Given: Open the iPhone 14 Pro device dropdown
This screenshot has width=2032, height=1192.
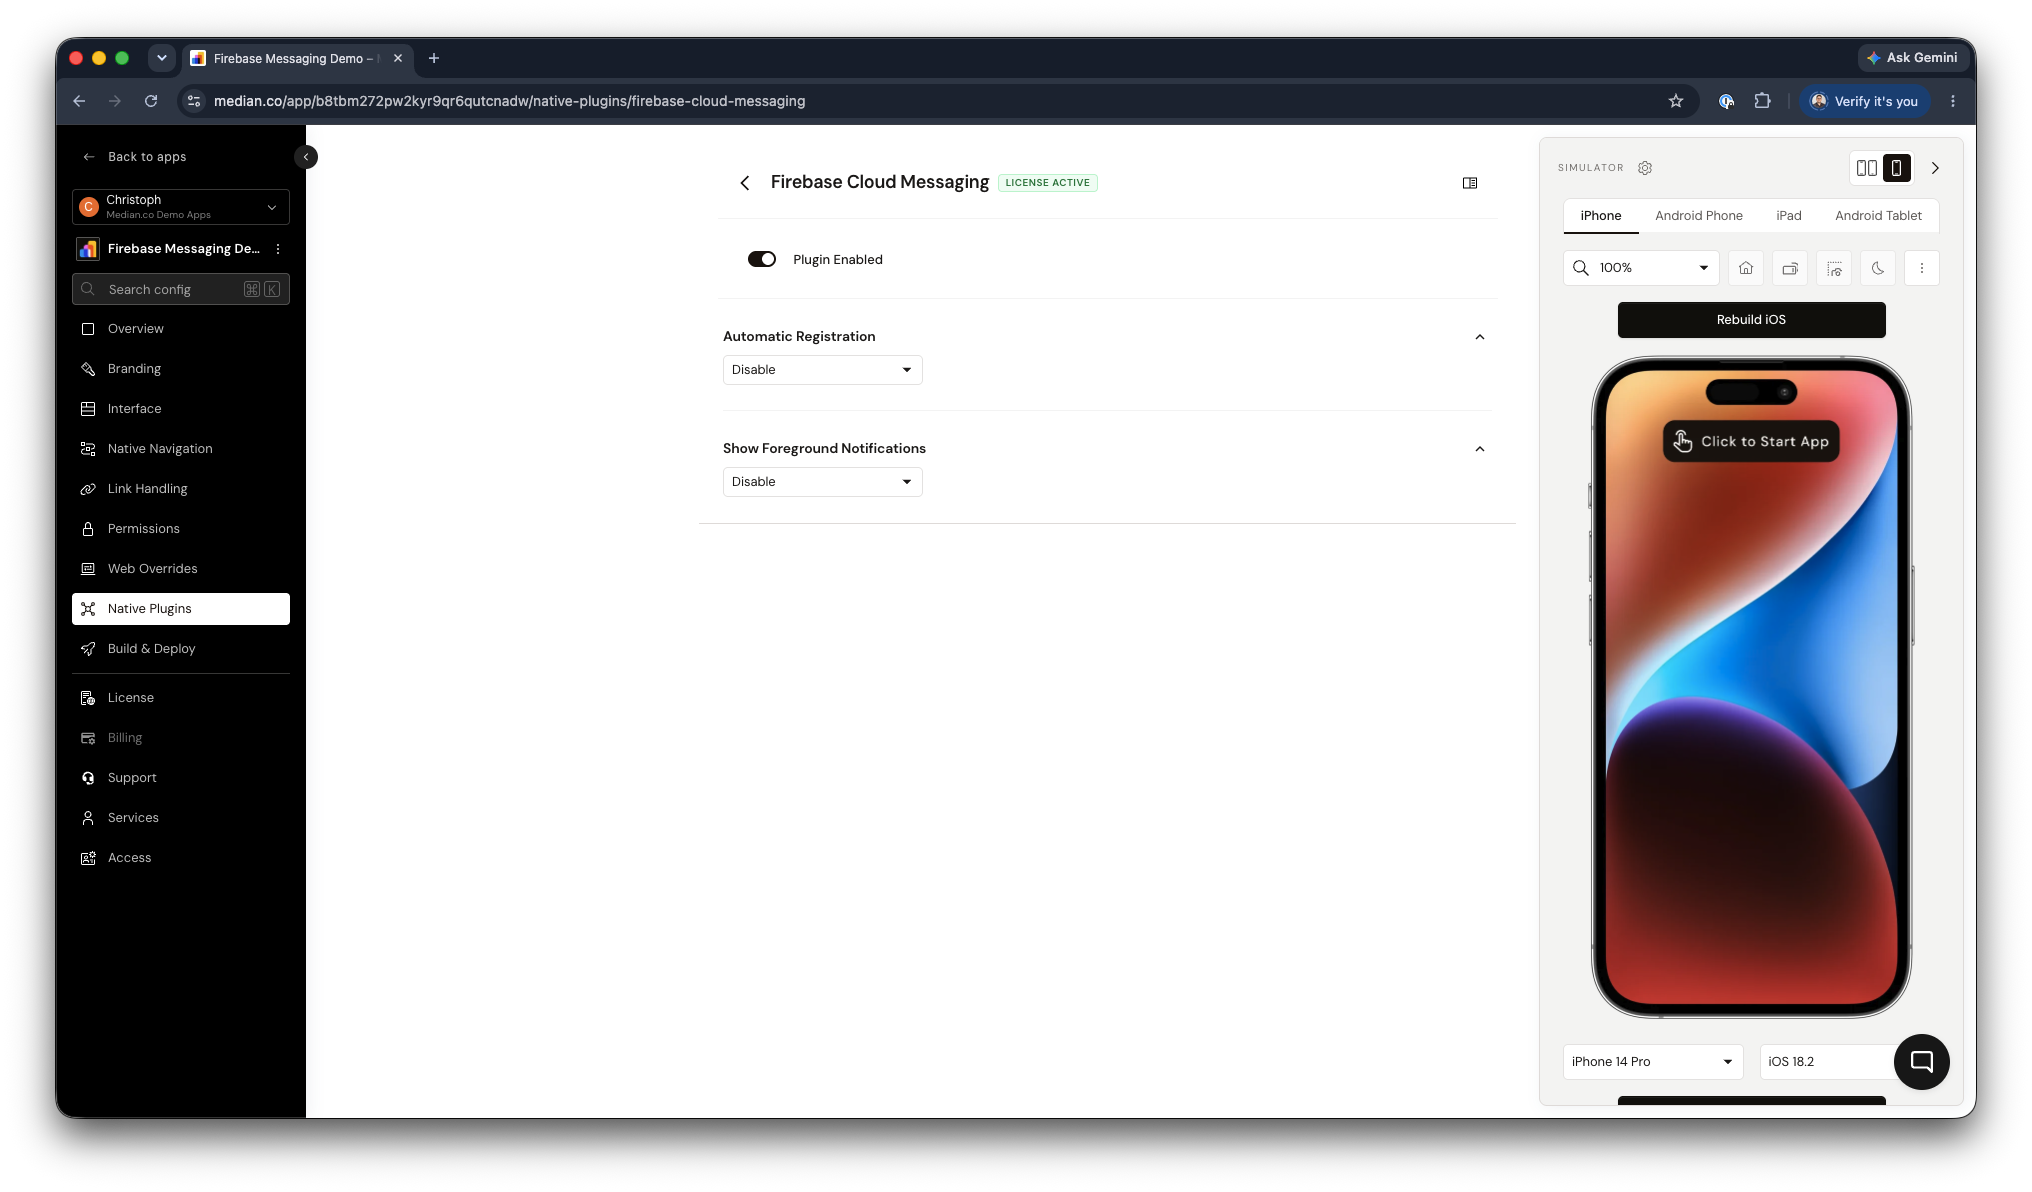Looking at the screenshot, I should click(x=1652, y=1062).
